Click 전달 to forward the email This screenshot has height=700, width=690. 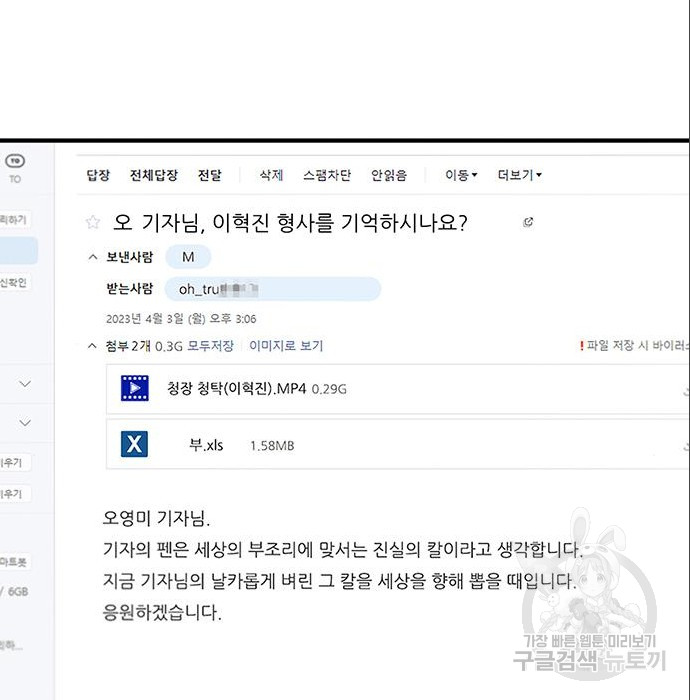209,175
